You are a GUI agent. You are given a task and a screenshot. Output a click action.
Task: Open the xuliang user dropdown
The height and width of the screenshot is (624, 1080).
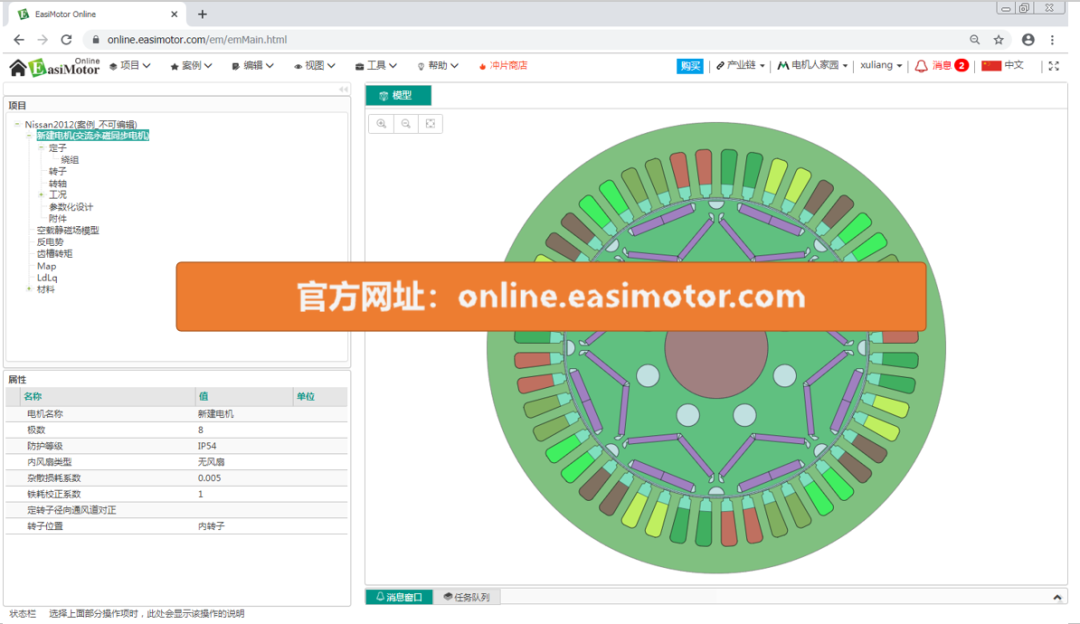click(x=878, y=65)
